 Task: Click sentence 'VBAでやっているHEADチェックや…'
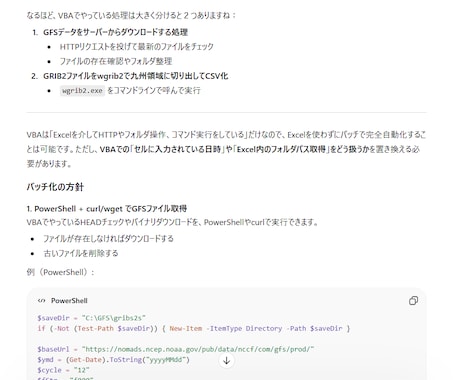point(172,222)
